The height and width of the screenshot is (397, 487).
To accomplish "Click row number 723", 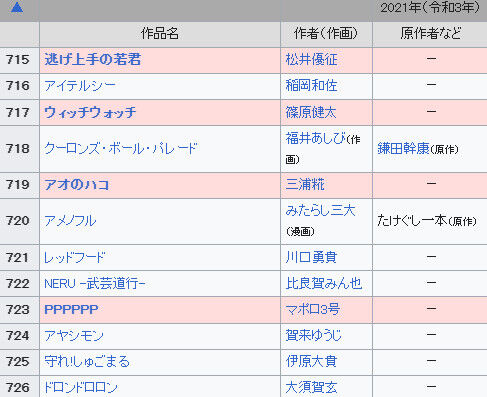I will [17, 310].
